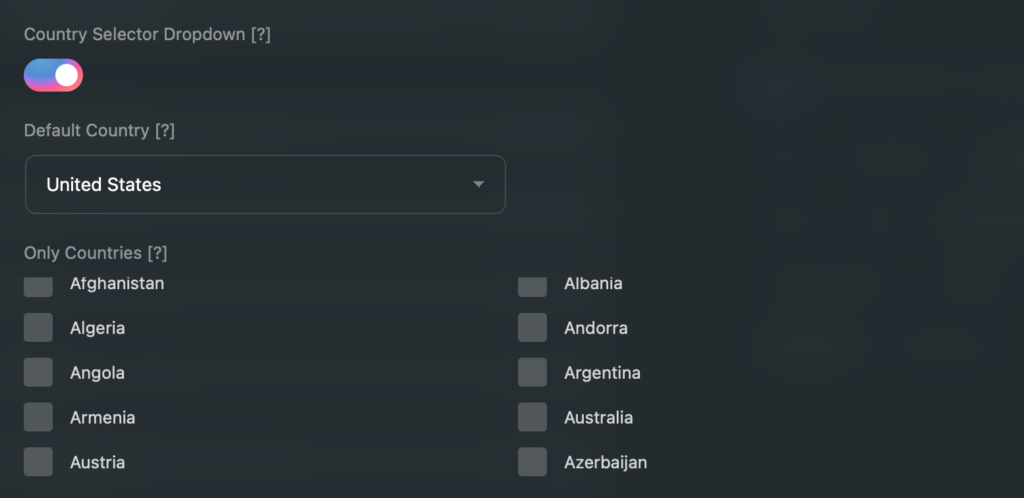Enable the Australia checkbox
Viewport: 1024px width, 498px height.
click(532, 417)
